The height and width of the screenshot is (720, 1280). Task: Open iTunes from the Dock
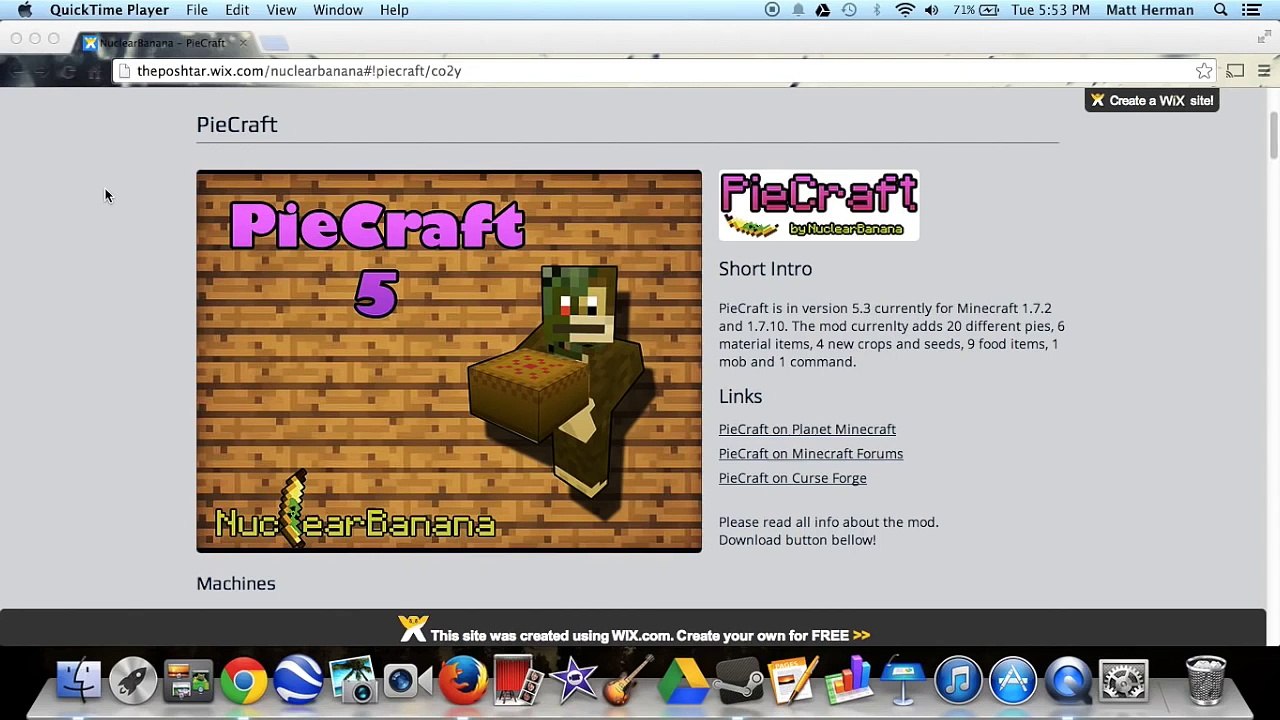pyautogui.click(x=958, y=681)
